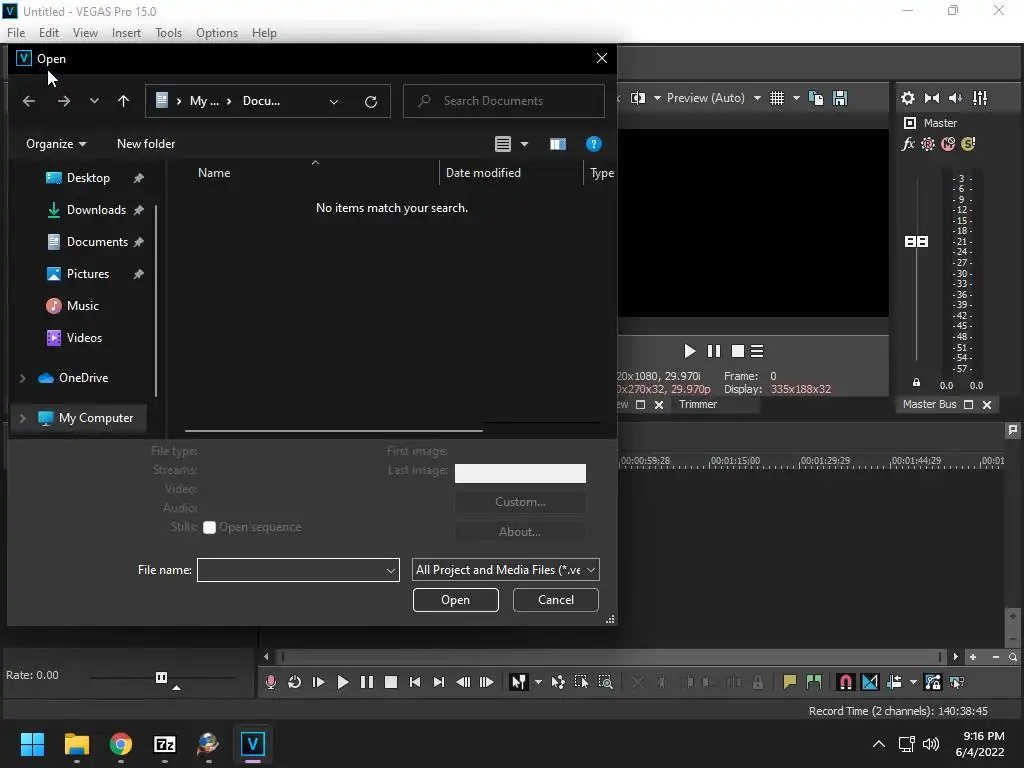This screenshot has height=768, width=1024.
Task: Toggle Automatic Crossfades
Action: [x=870, y=682]
